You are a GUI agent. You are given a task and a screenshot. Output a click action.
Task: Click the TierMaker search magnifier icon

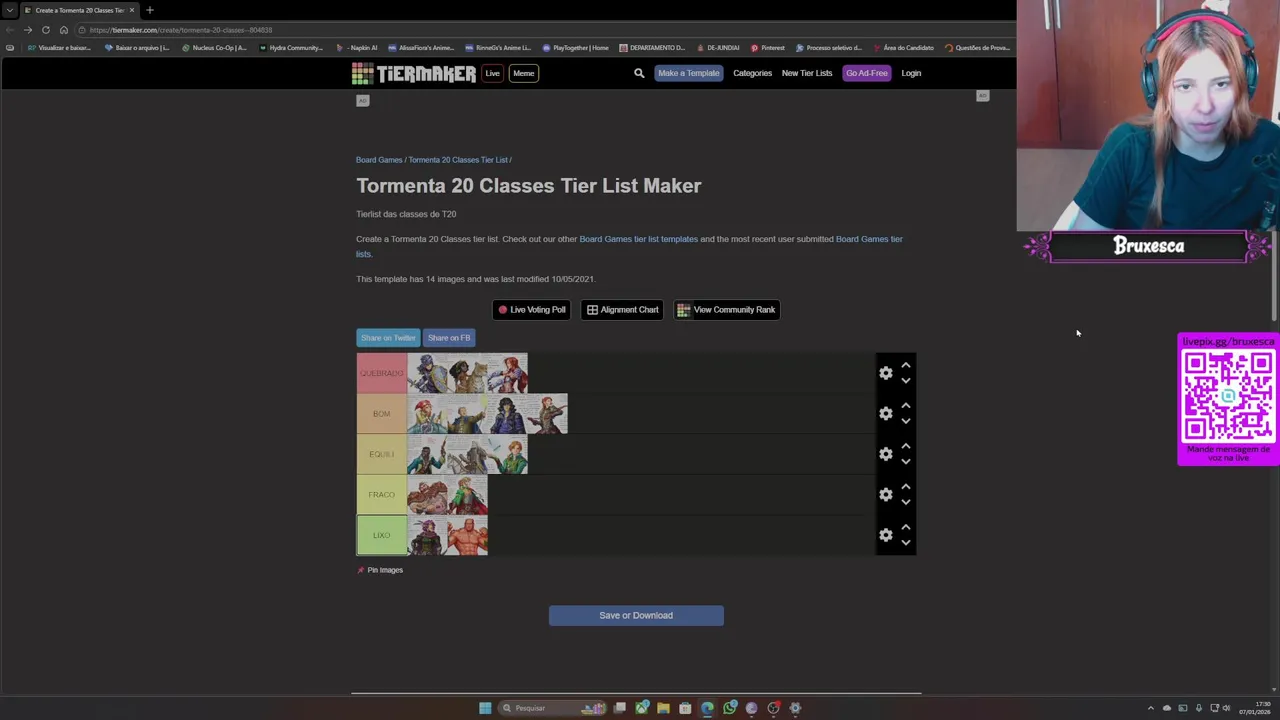tap(639, 73)
